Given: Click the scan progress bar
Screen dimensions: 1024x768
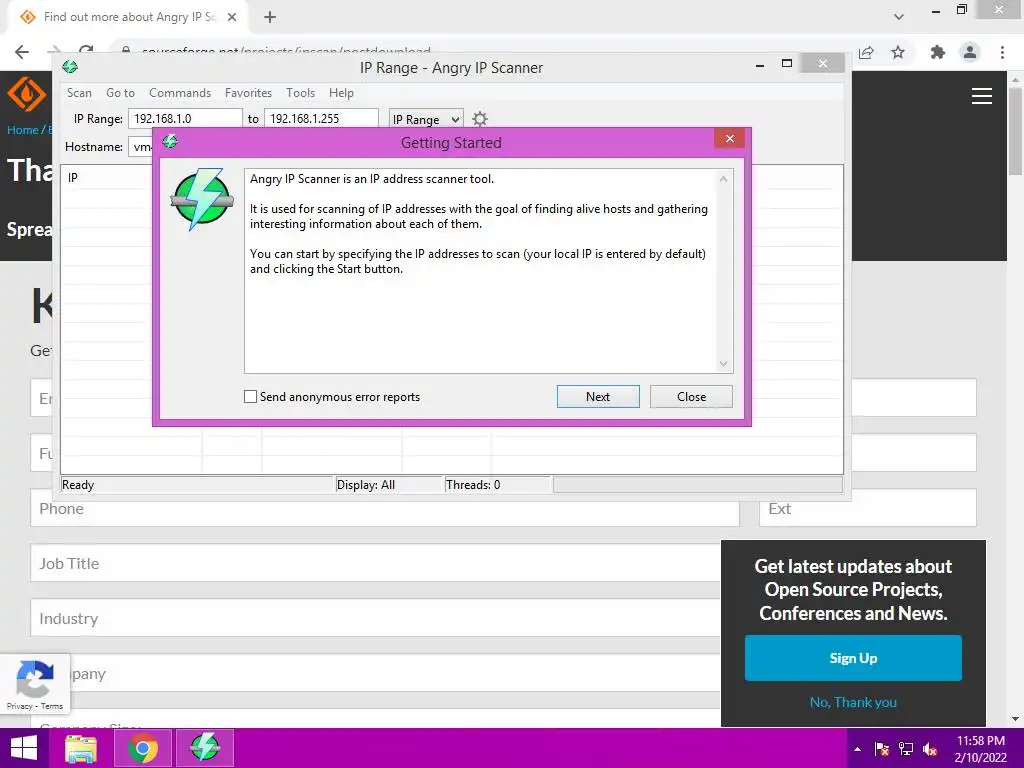Looking at the screenshot, I should coord(697,485).
